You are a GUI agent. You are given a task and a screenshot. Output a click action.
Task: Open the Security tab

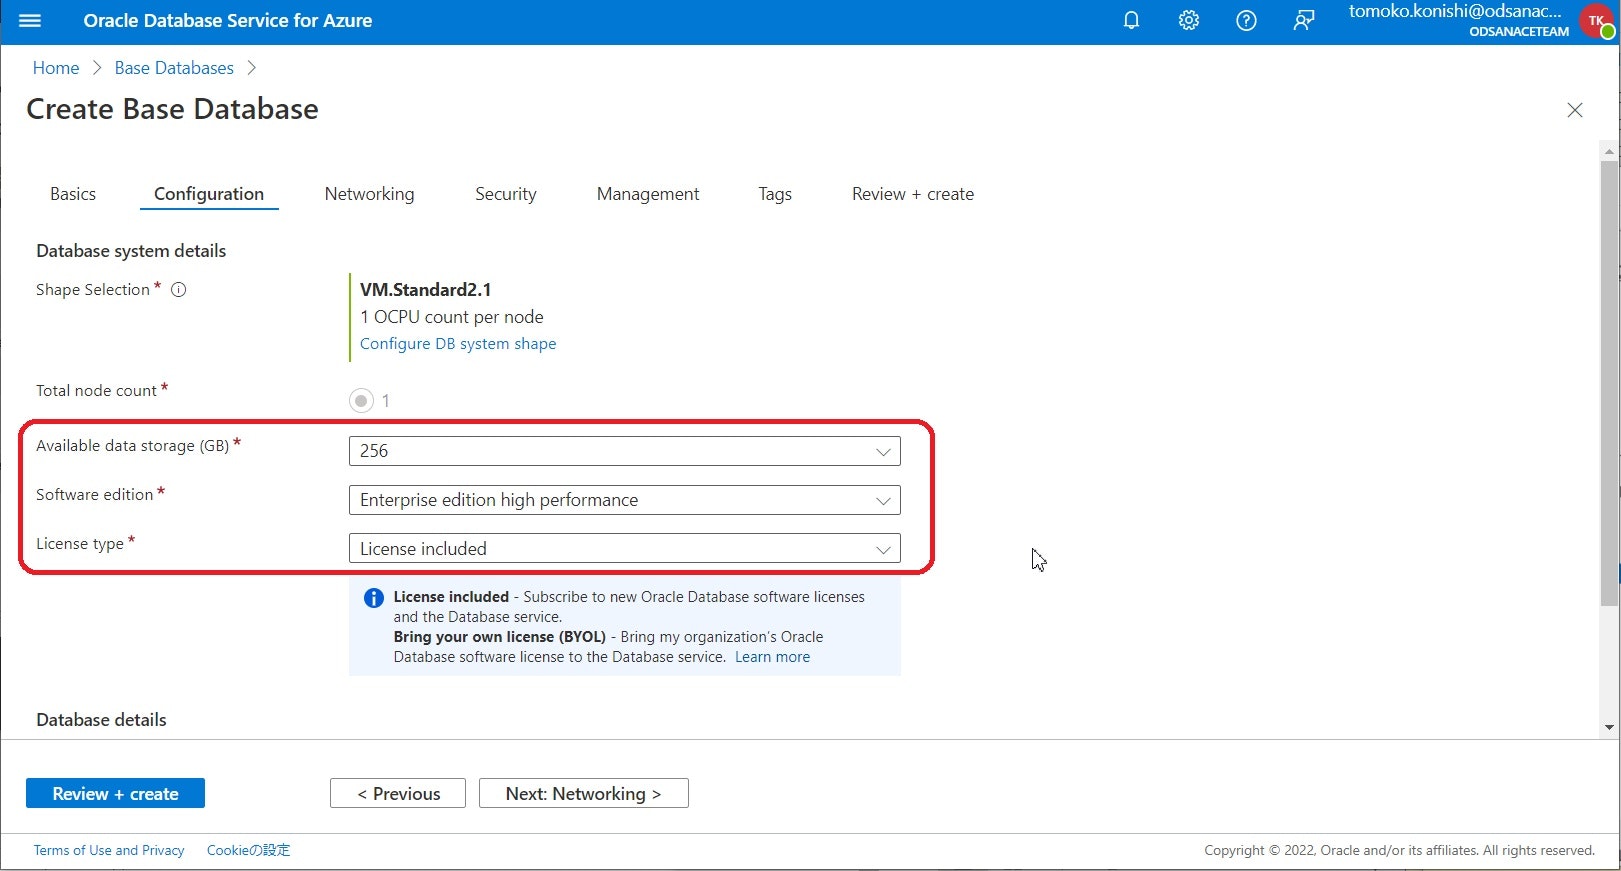[x=506, y=194]
